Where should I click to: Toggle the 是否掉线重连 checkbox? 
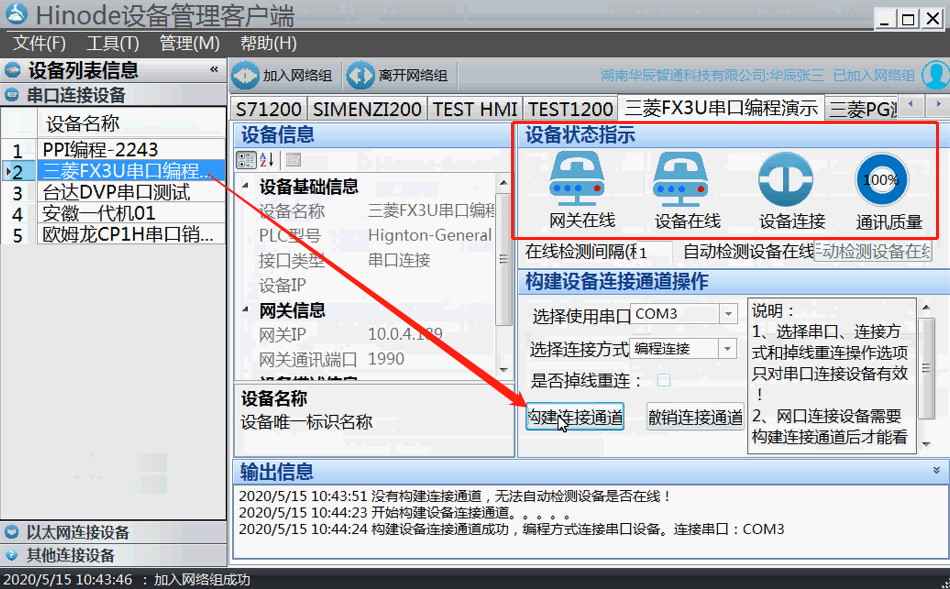tap(664, 380)
